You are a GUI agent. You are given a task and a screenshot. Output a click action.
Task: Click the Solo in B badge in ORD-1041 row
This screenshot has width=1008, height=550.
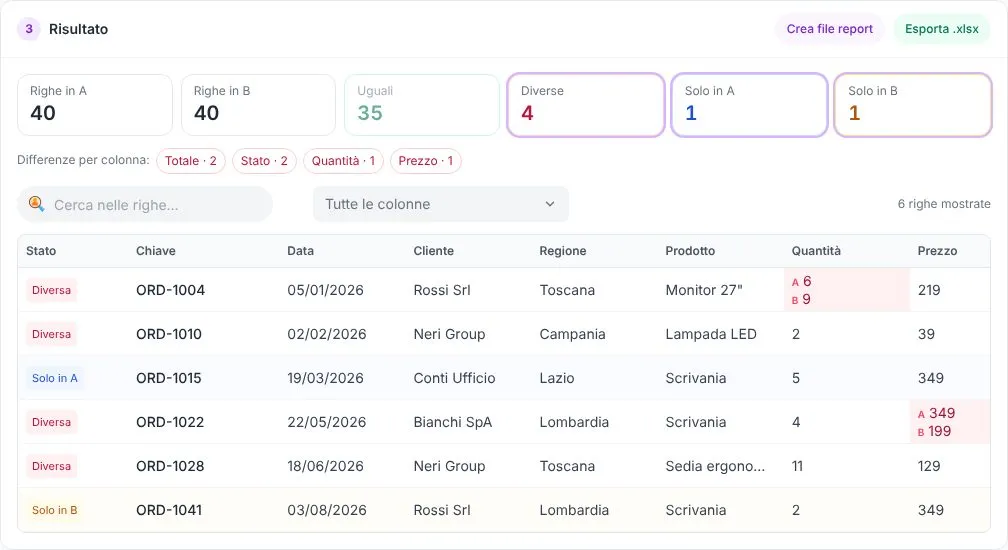(55, 510)
